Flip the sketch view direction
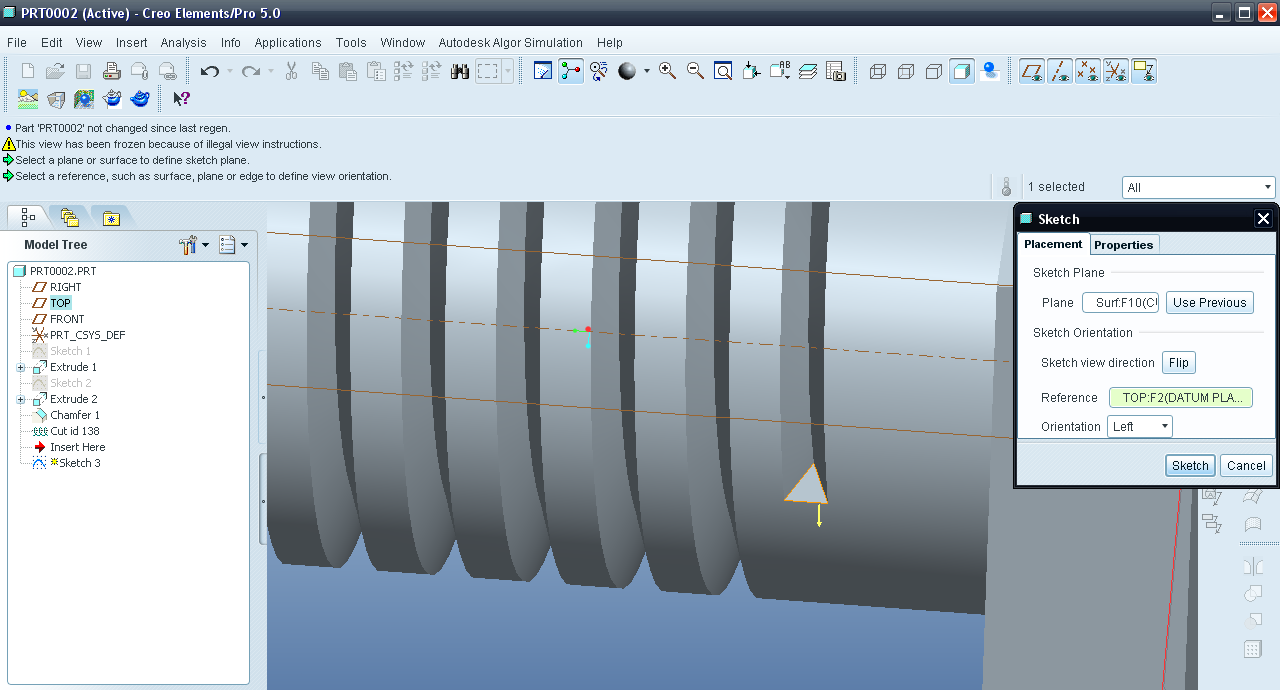This screenshot has width=1280, height=690. coord(1179,363)
